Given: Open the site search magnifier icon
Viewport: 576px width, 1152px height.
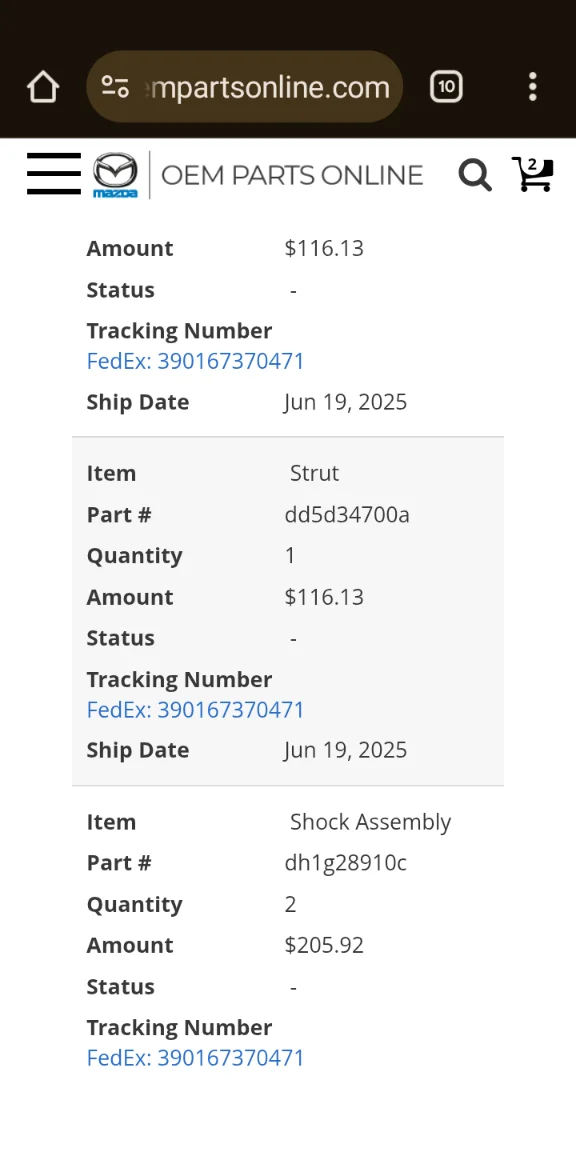Looking at the screenshot, I should [x=475, y=175].
